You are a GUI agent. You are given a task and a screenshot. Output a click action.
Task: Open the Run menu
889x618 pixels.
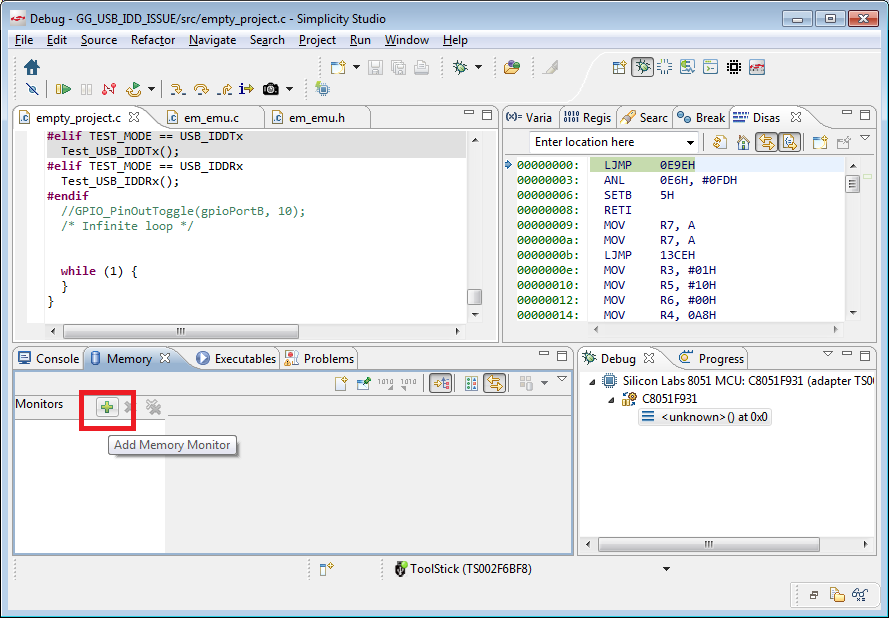[x=360, y=40]
